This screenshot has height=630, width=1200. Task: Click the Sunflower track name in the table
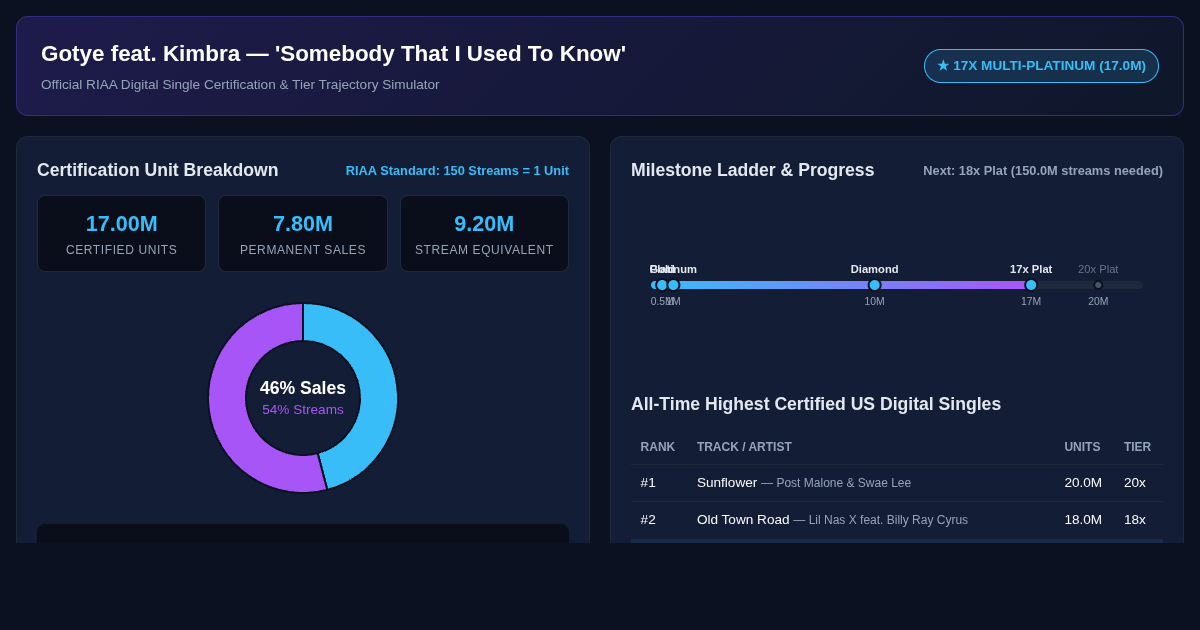click(x=727, y=483)
